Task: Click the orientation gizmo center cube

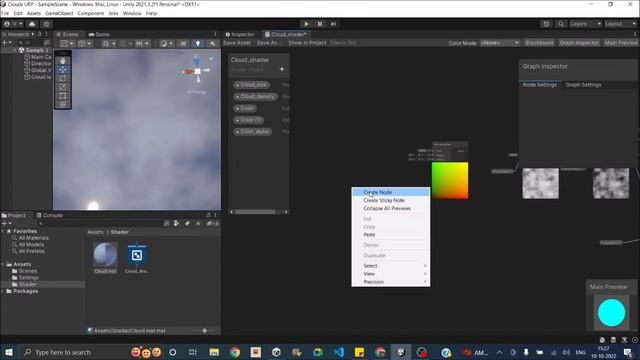Action: (198, 71)
